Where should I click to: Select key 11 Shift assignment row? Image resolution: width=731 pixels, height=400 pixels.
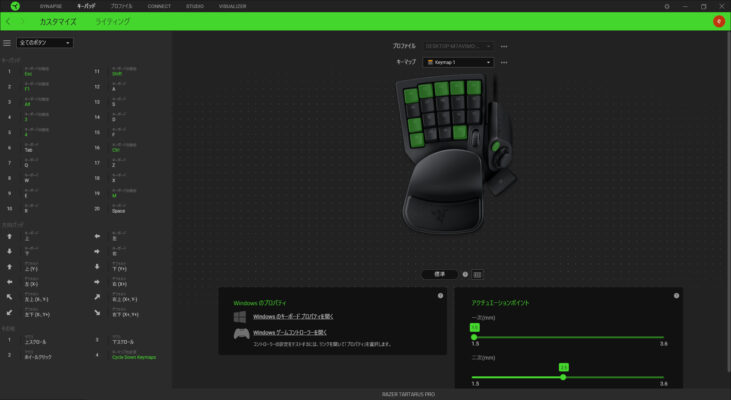pyautogui.click(x=131, y=71)
